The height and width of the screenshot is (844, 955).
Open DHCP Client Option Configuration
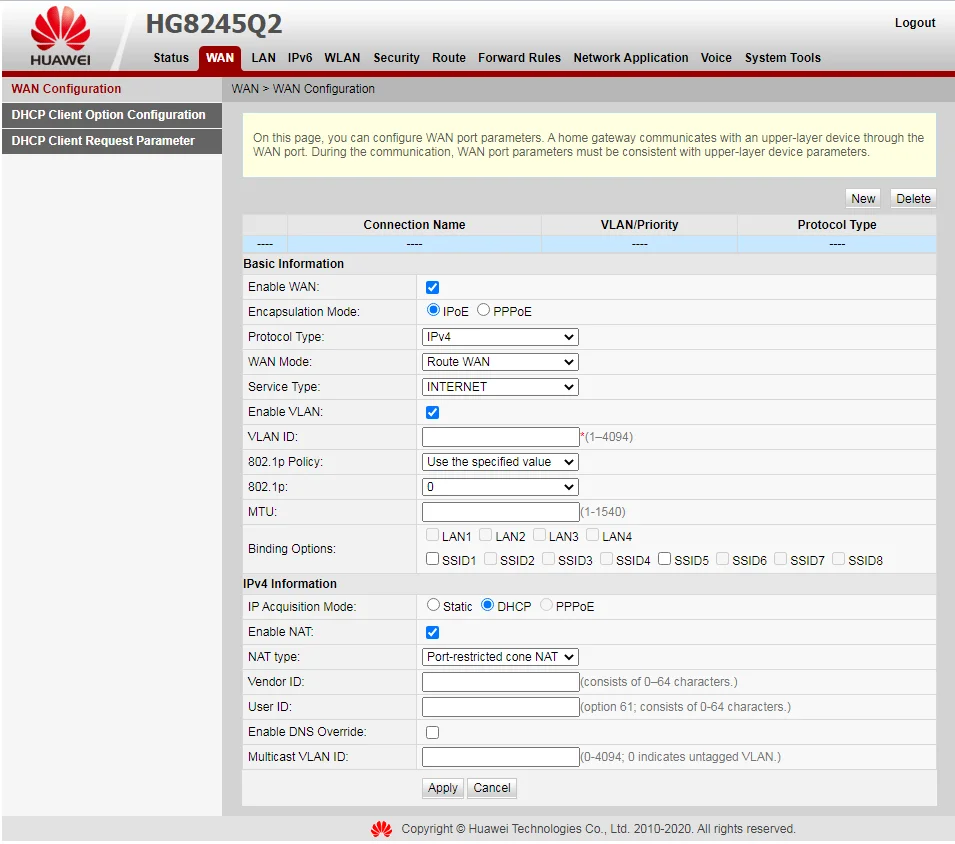click(109, 115)
